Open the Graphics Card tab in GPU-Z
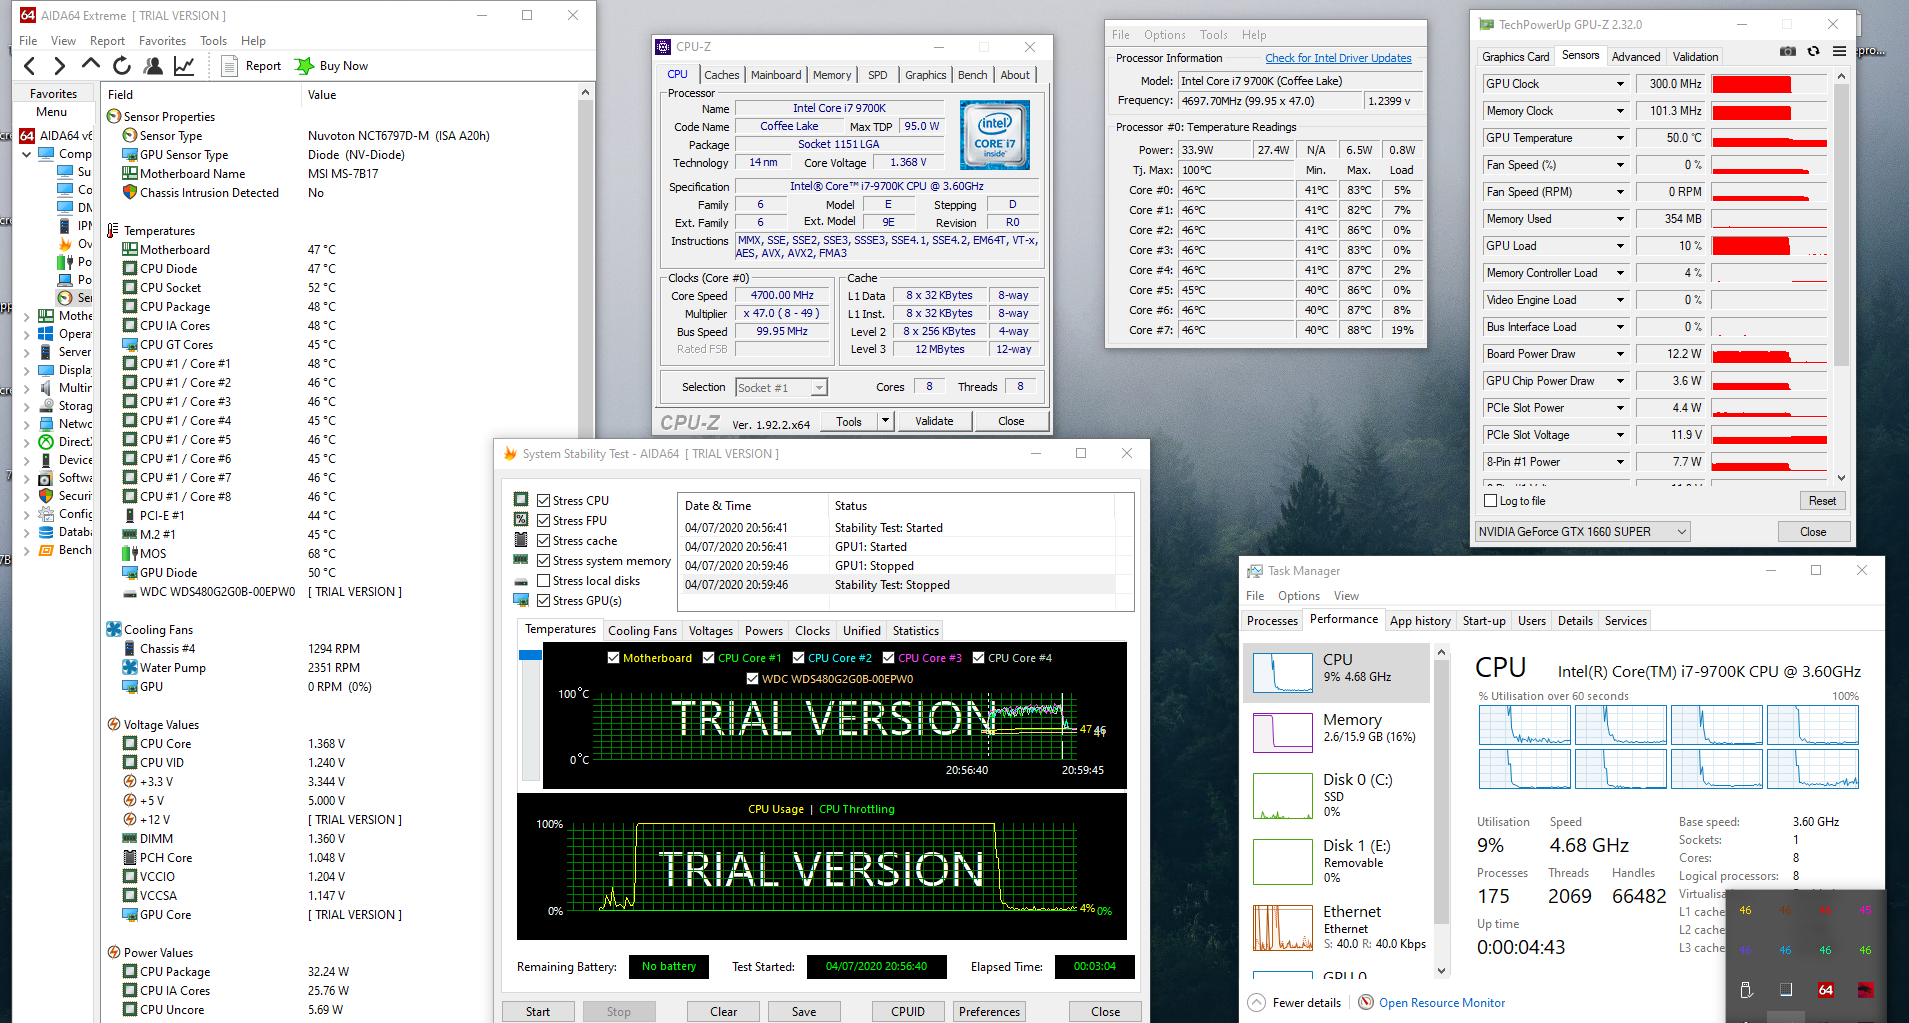The image size is (1909, 1023). (1515, 57)
